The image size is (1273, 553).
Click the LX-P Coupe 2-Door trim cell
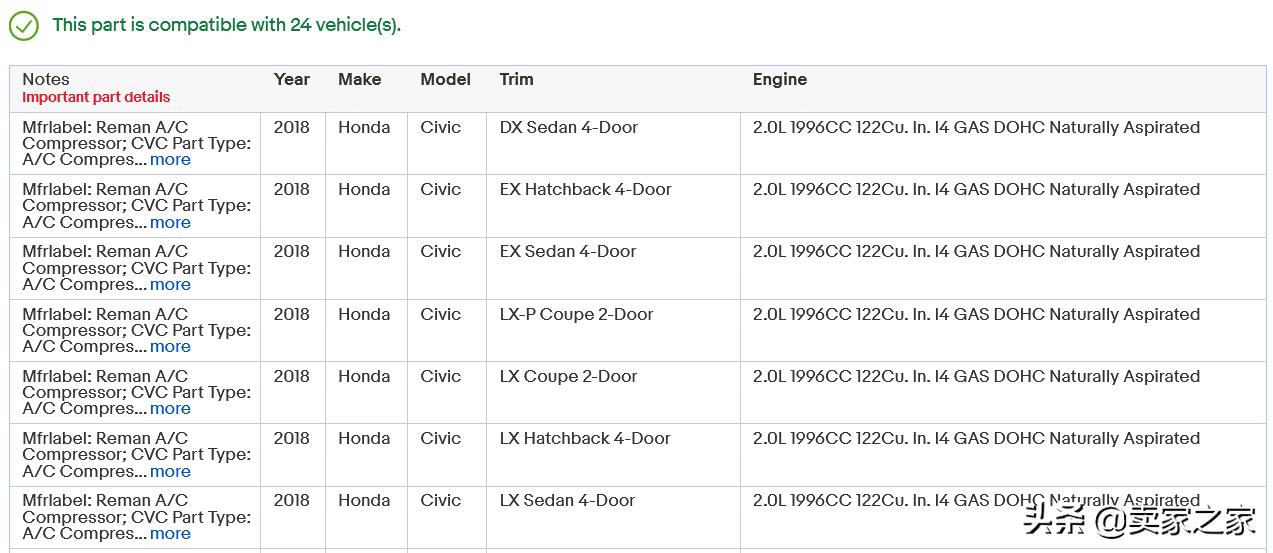pyautogui.click(x=576, y=314)
